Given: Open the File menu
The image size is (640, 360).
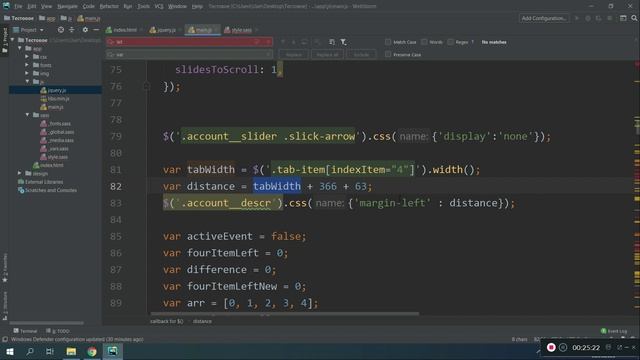Looking at the screenshot, I should 18,6.
